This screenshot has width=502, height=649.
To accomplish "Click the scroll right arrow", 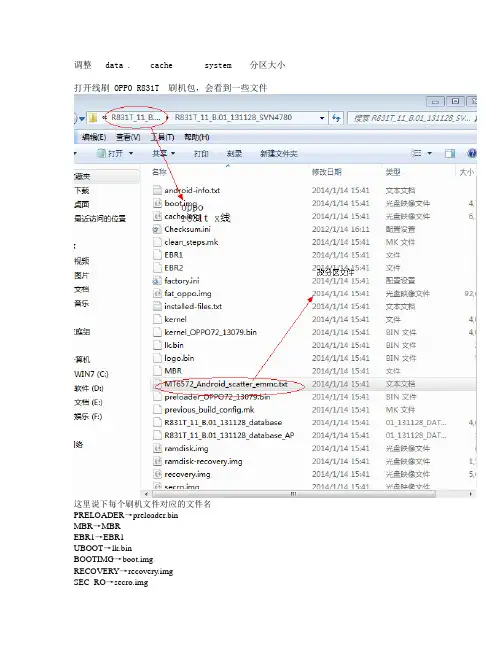I will click(x=471, y=494).
